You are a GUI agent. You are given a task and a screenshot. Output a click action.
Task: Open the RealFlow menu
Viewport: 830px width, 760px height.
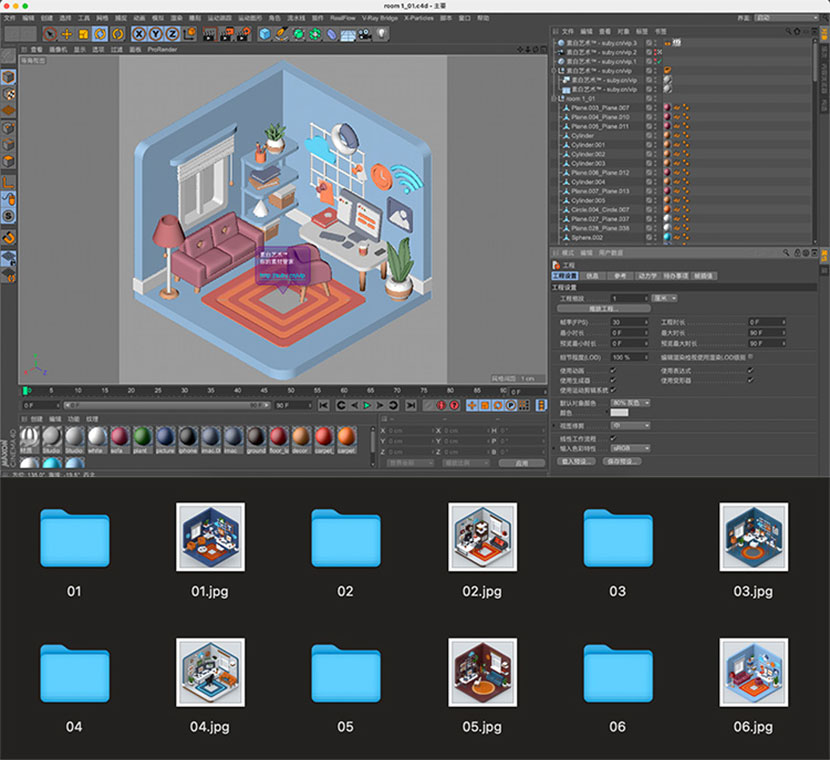(343, 18)
